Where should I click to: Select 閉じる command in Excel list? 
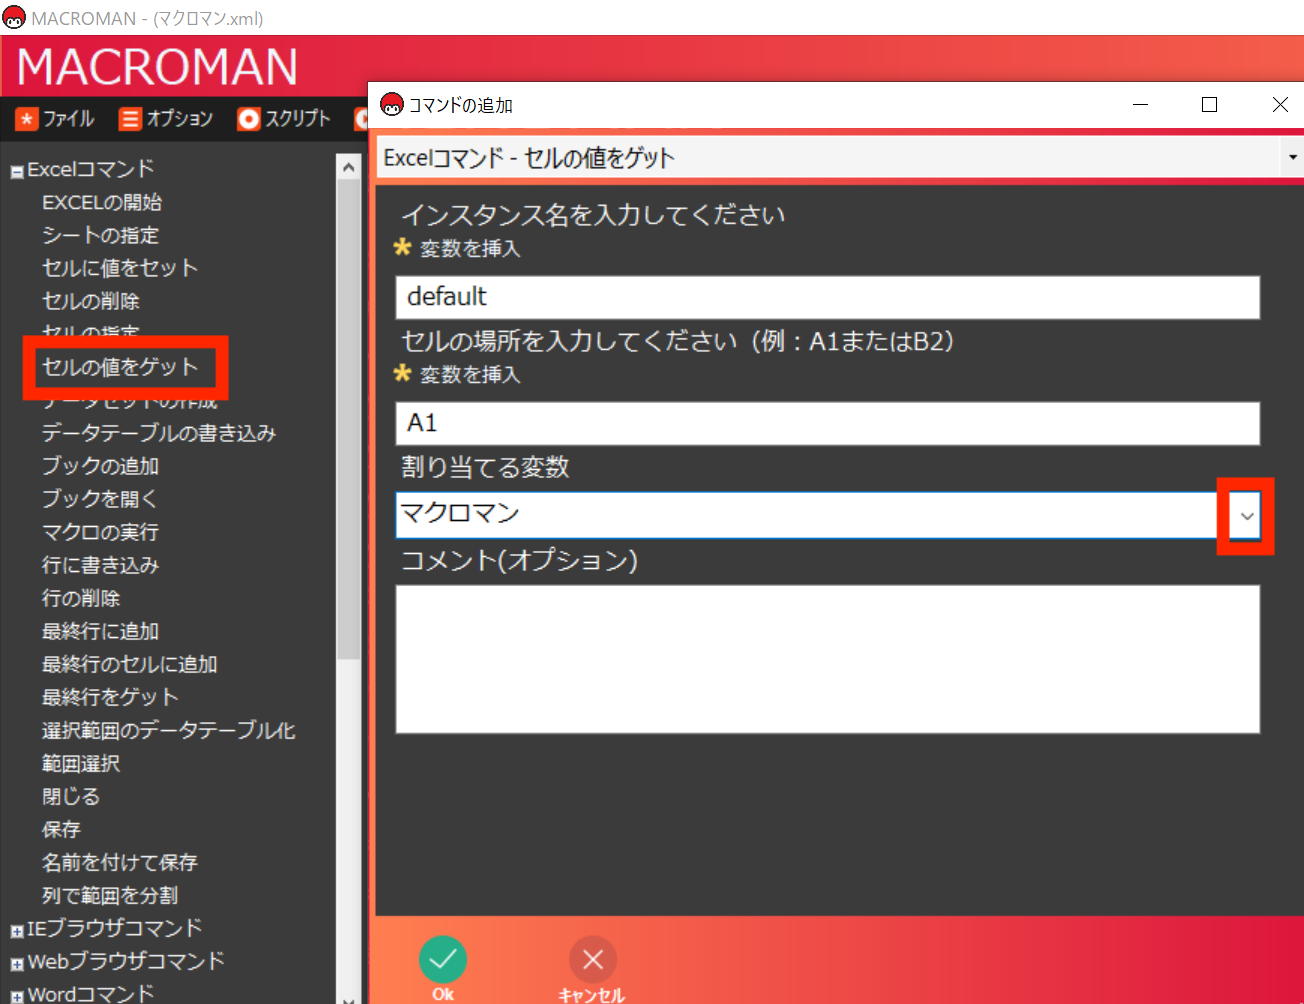71,796
